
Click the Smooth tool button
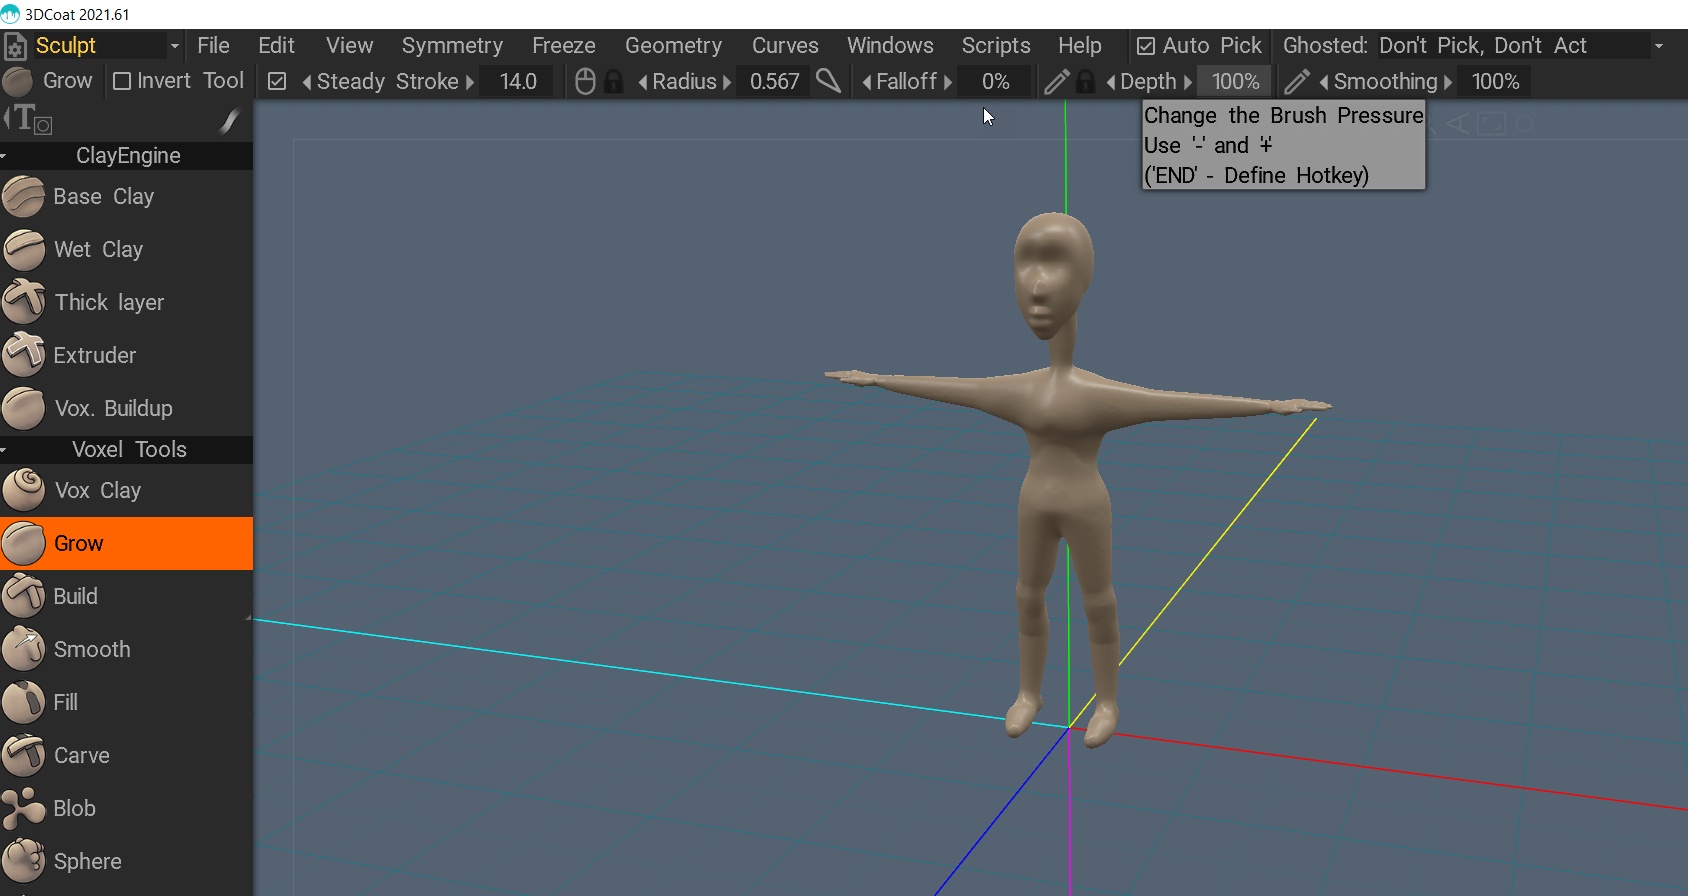[91, 650]
